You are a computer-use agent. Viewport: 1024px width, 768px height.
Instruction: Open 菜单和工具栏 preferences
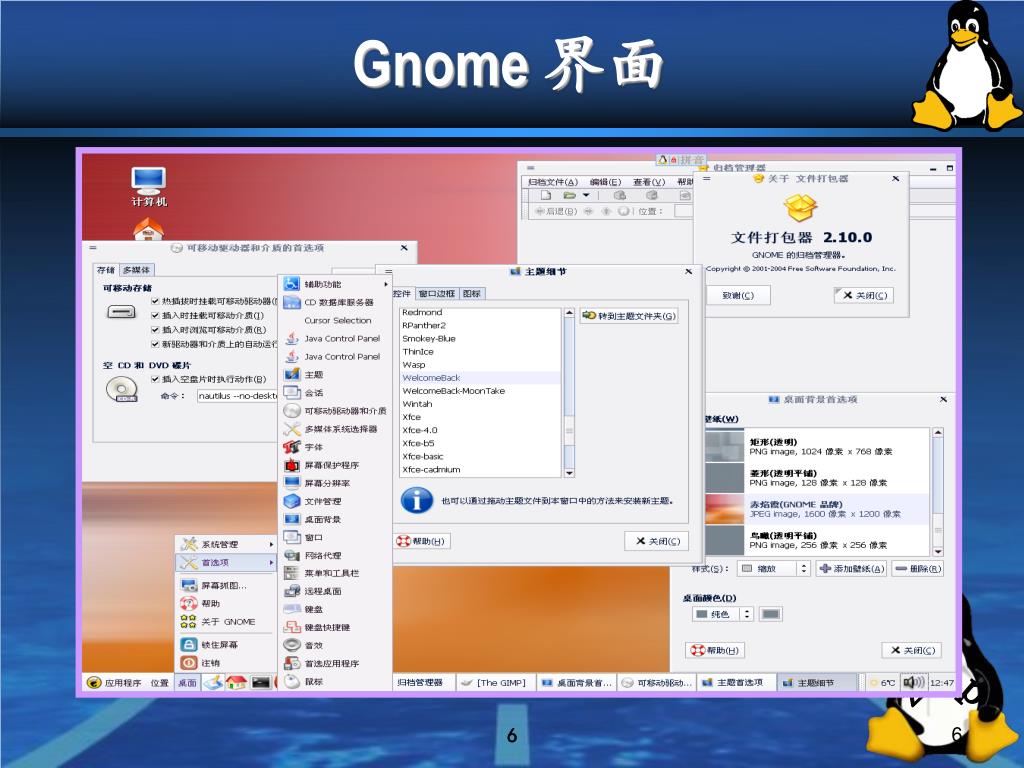335,573
